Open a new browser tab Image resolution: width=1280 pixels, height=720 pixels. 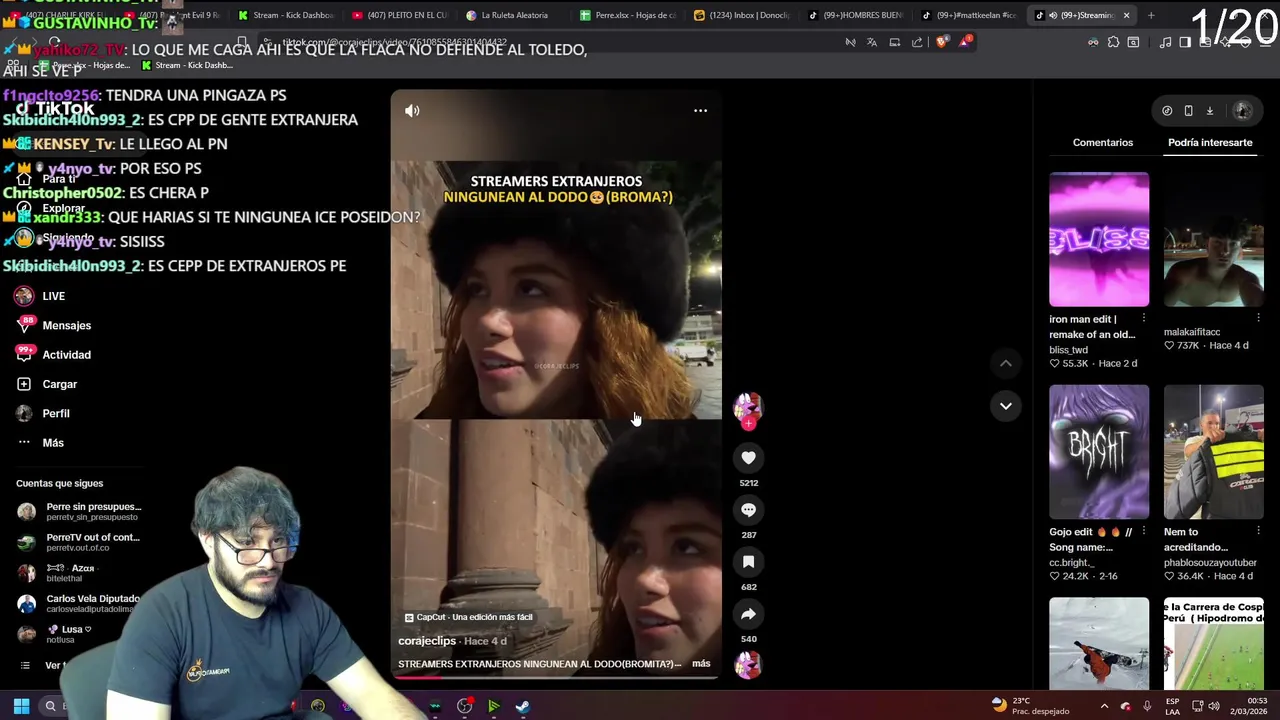(x=1151, y=15)
